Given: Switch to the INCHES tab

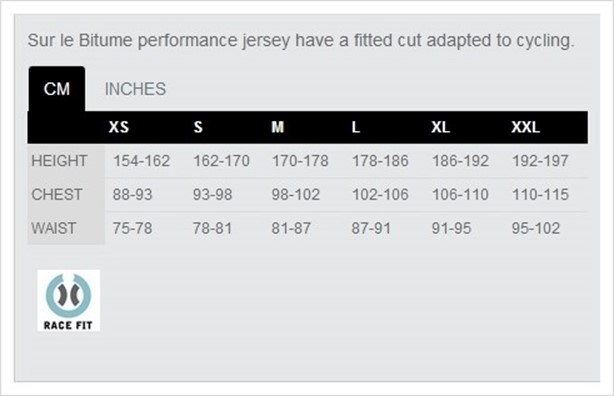Looking at the screenshot, I should 135,89.
